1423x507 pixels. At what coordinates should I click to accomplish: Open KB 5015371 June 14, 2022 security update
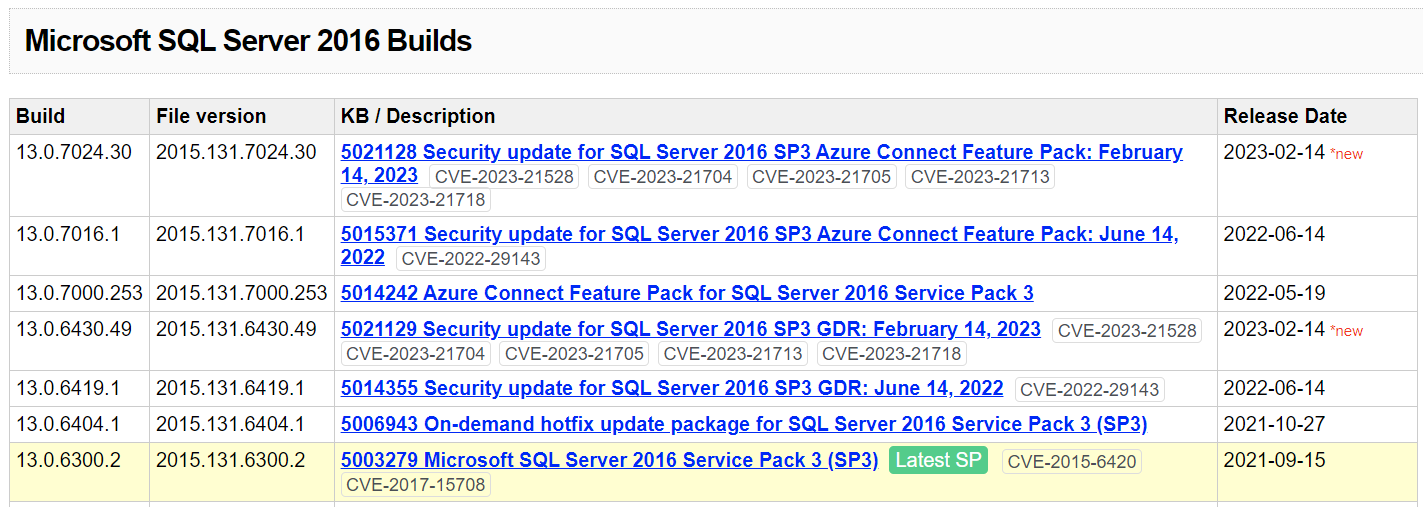(758, 235)
